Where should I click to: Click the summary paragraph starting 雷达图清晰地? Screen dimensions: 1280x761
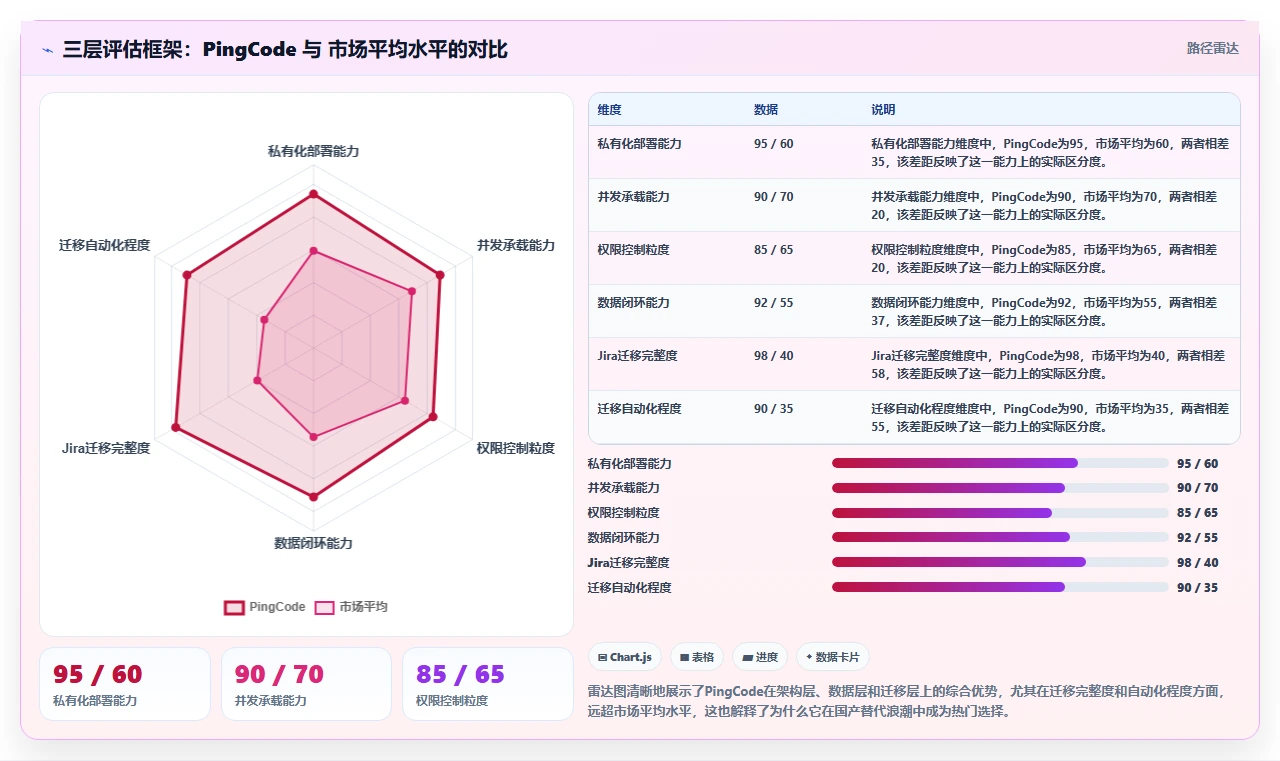point(908,701)
